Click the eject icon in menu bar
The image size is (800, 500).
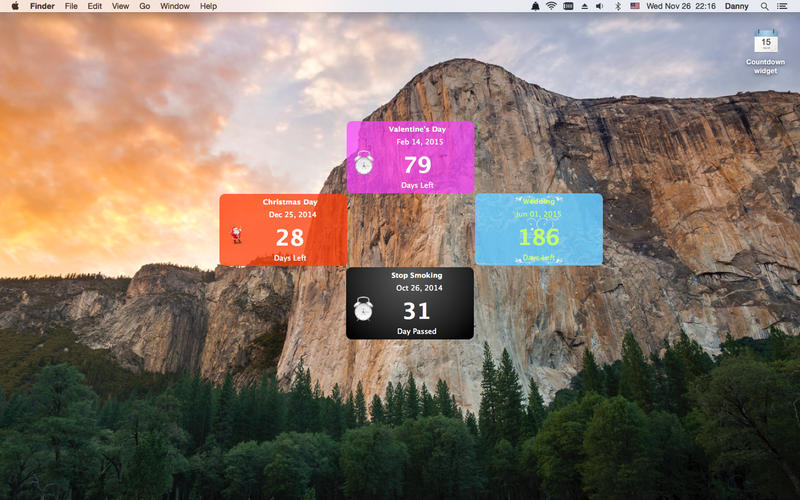(x=584, y=6)
